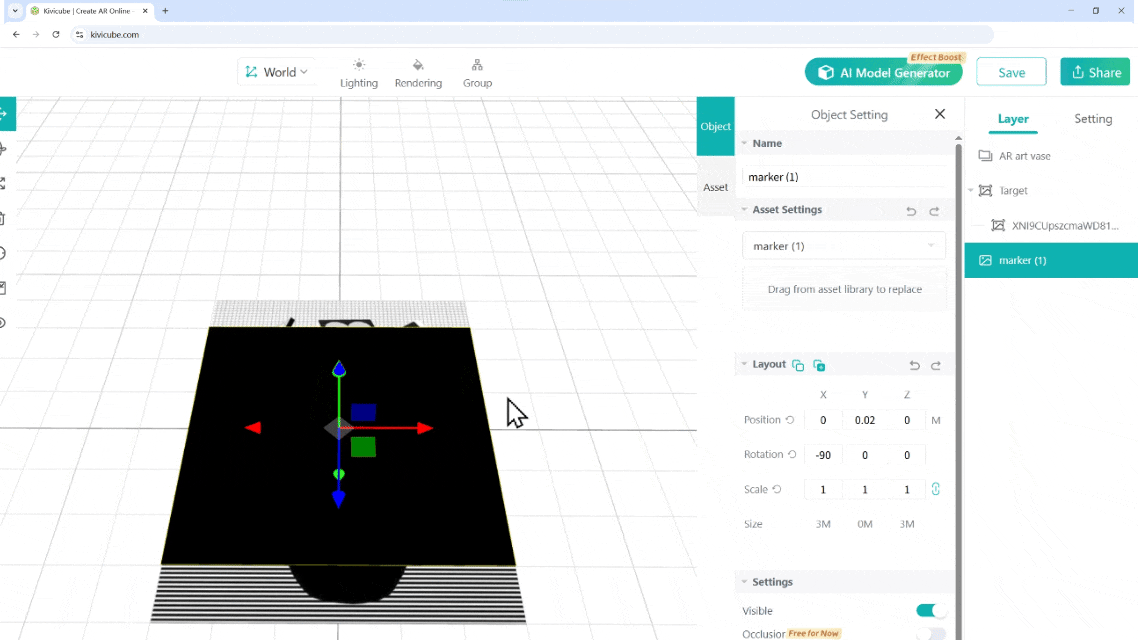Toggle the Visible switch off
This screenshot has width=1138, height=640.
[930, 611]
